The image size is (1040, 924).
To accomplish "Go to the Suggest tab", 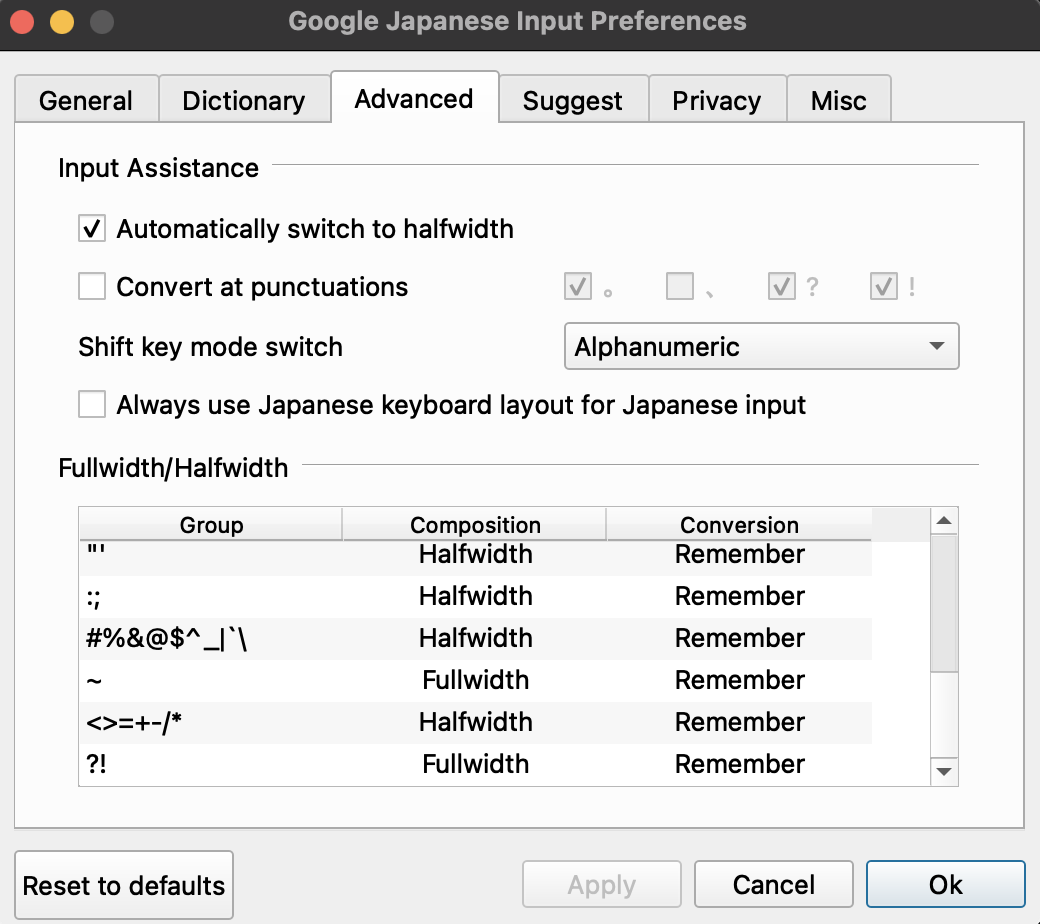I will tap(572, 100).
